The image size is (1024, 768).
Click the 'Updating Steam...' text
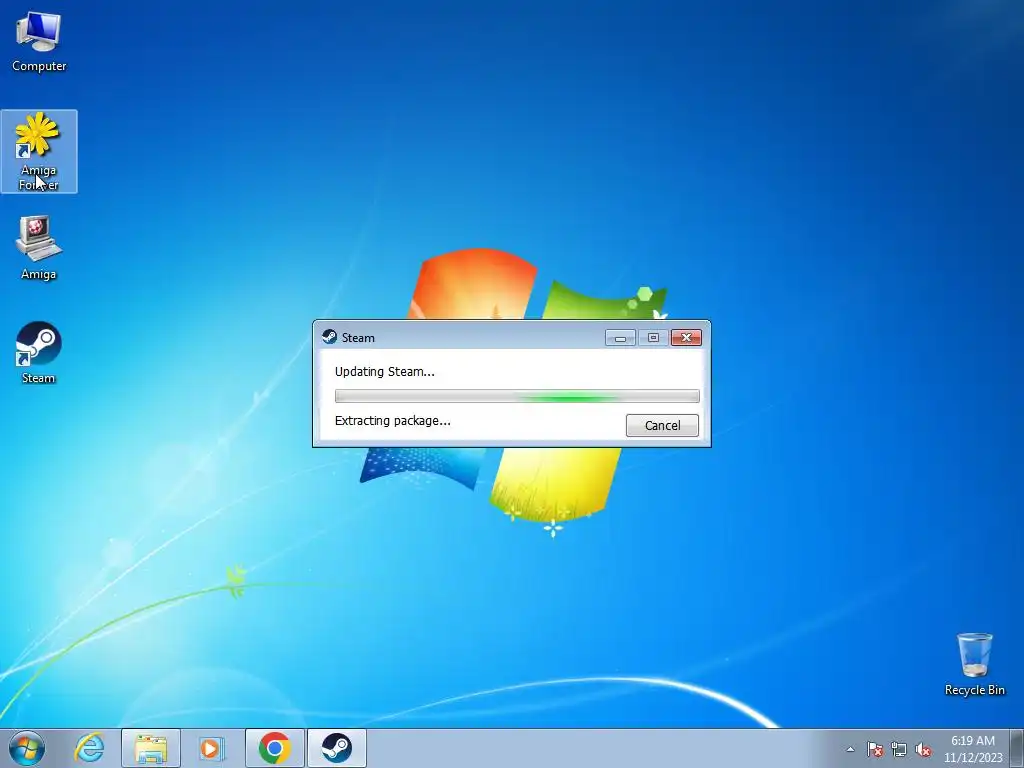[x=385, y=372]
